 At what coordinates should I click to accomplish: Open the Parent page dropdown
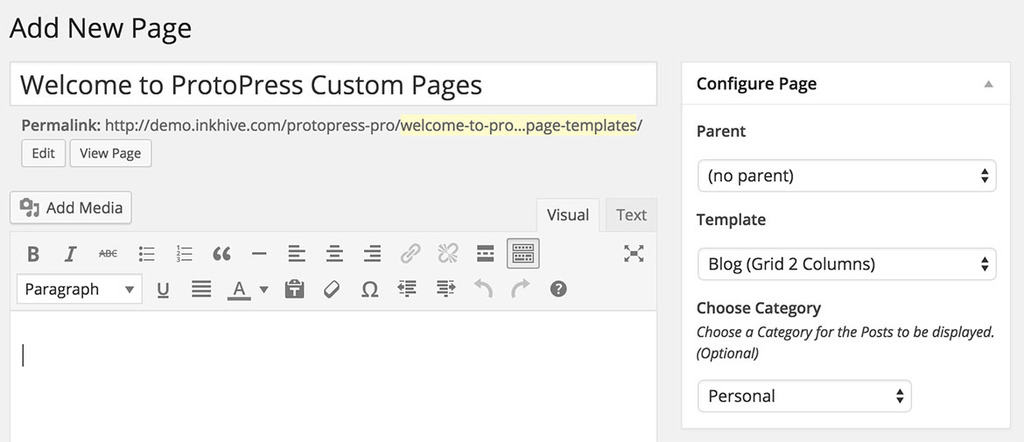847,176
